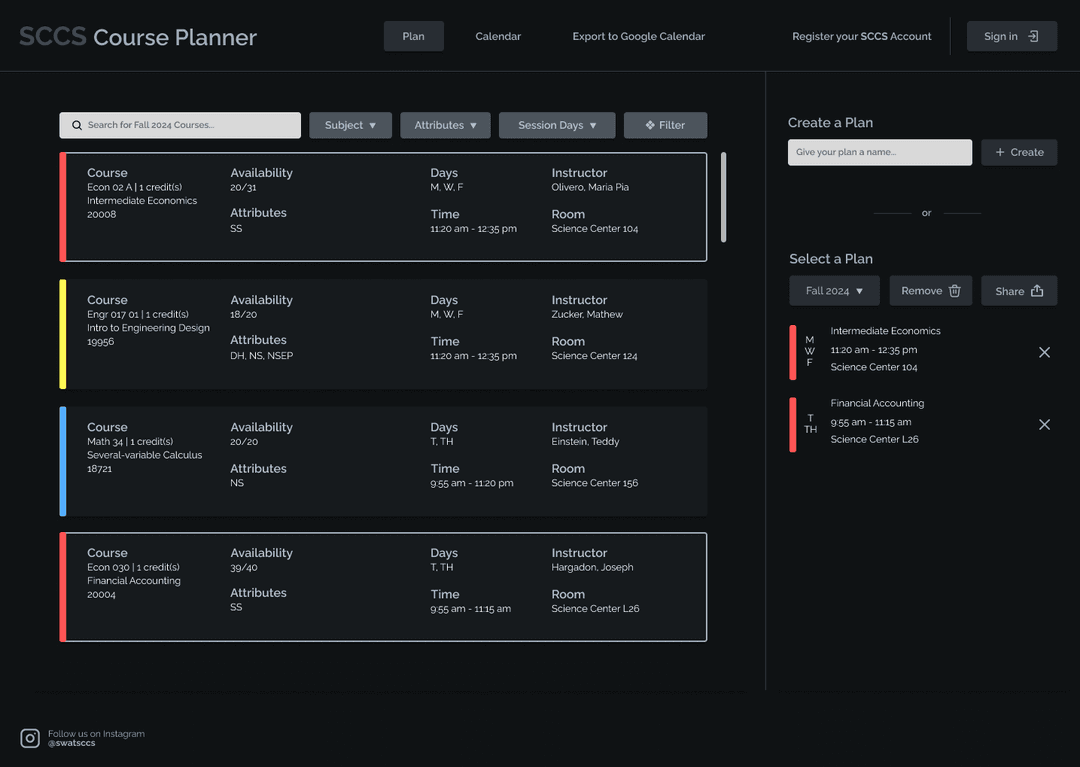Click the Filter diamond icon button

point(665,125)
